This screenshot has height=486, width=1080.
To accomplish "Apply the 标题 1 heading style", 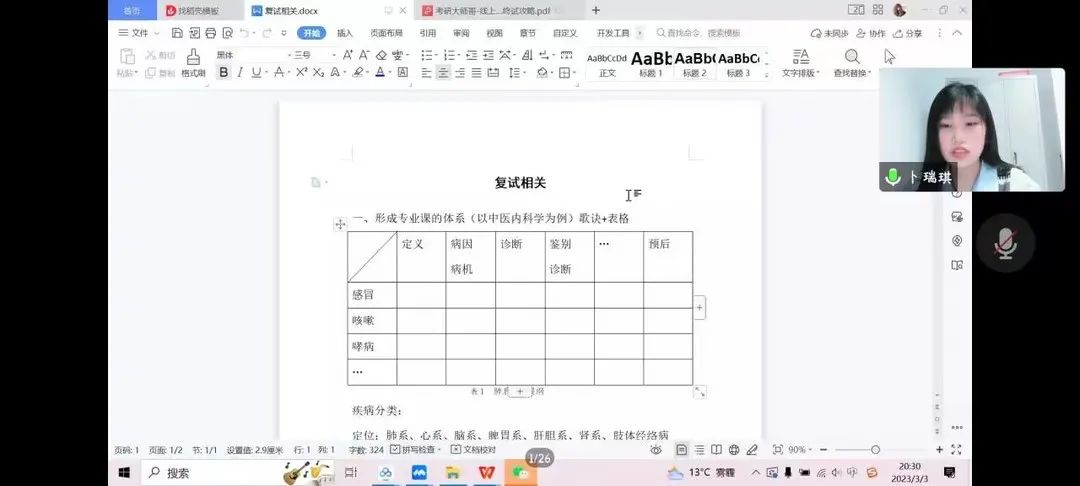I will tap(651, 63).
